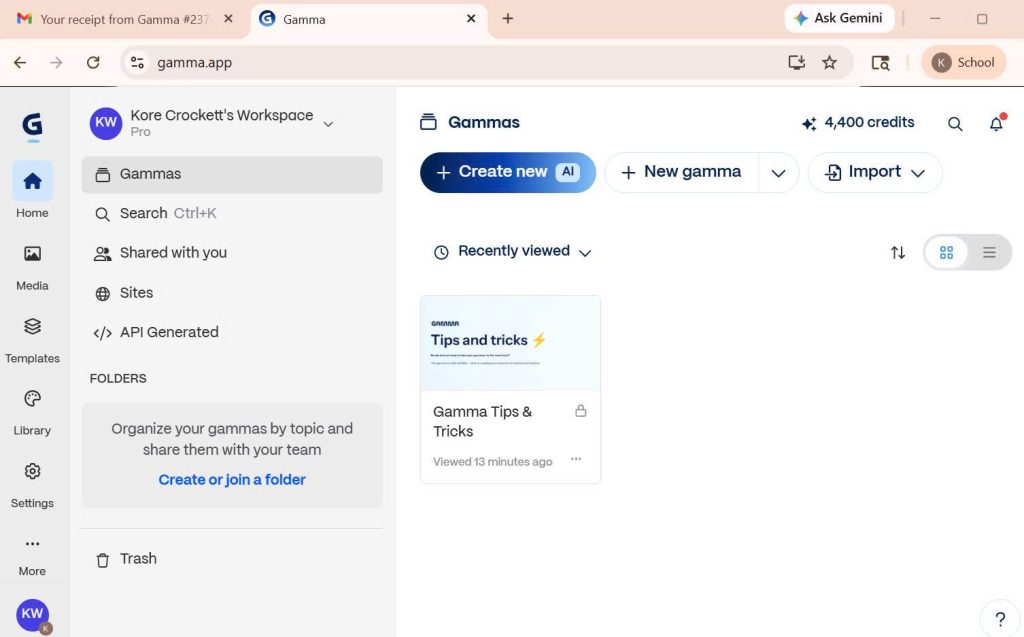Click the help question mark button
The height and width of the screenshot is (637, 1024).
1000,619
